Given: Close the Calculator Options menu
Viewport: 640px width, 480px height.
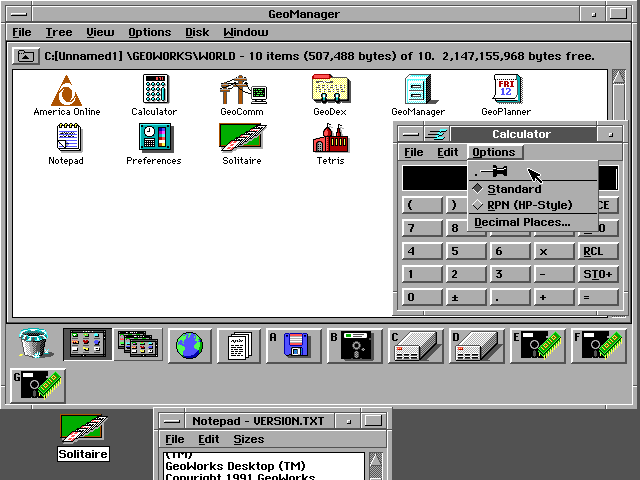Looking at the screenshot, I should tap(494, 152).
